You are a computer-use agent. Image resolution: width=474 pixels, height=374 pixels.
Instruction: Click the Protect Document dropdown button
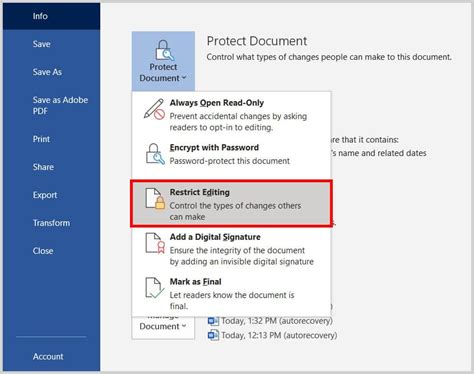pos(163,61)
